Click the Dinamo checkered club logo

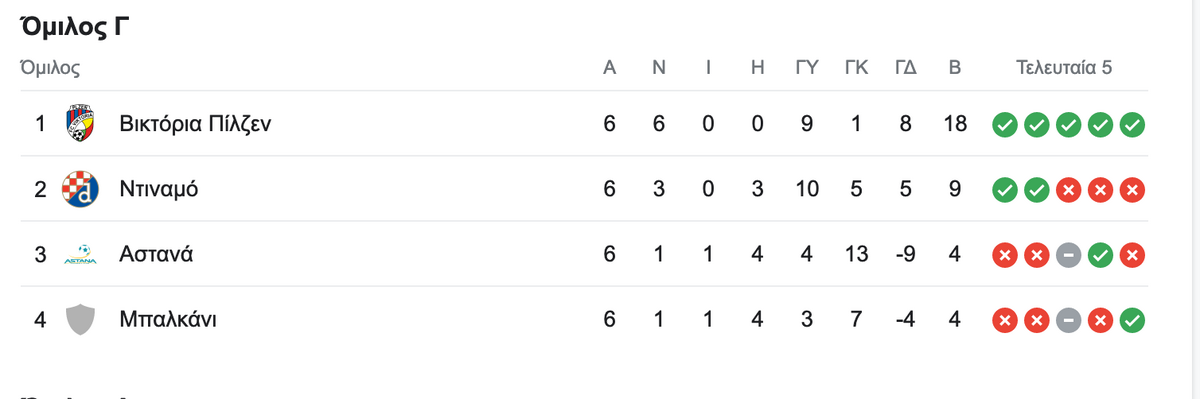(80, 189)
